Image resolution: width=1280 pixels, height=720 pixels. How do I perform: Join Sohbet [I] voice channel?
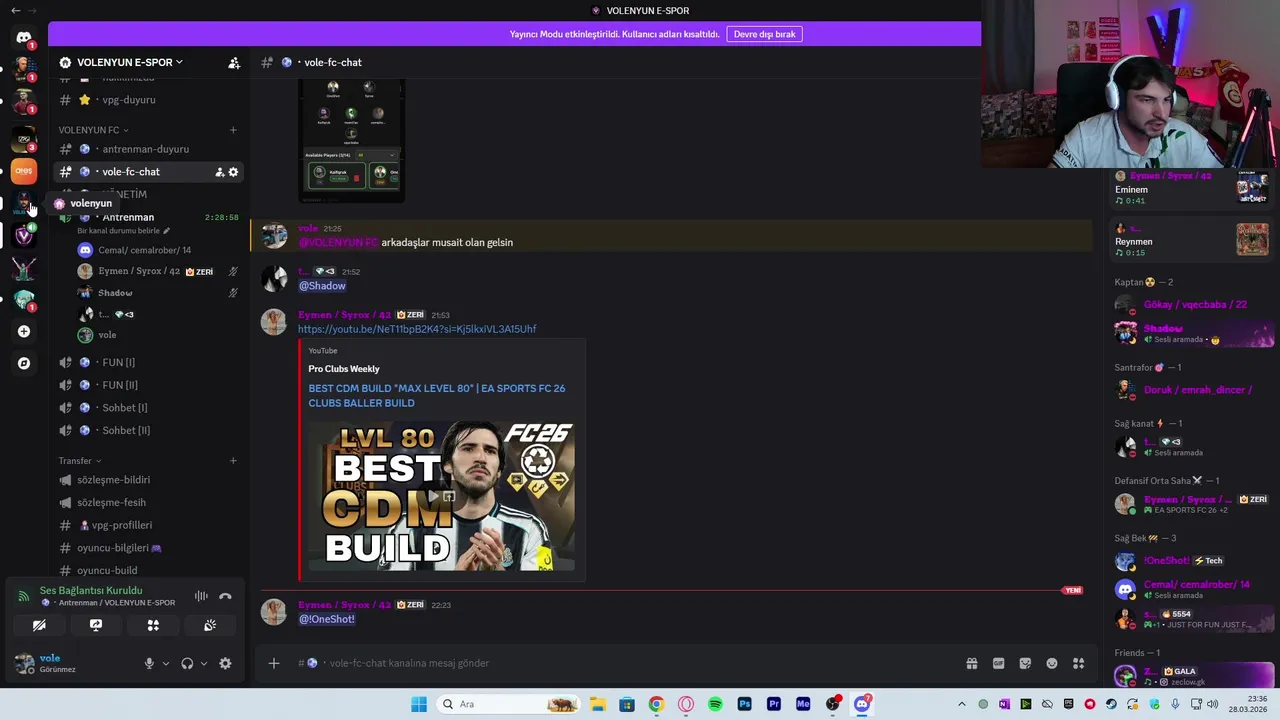pos(148,408)
